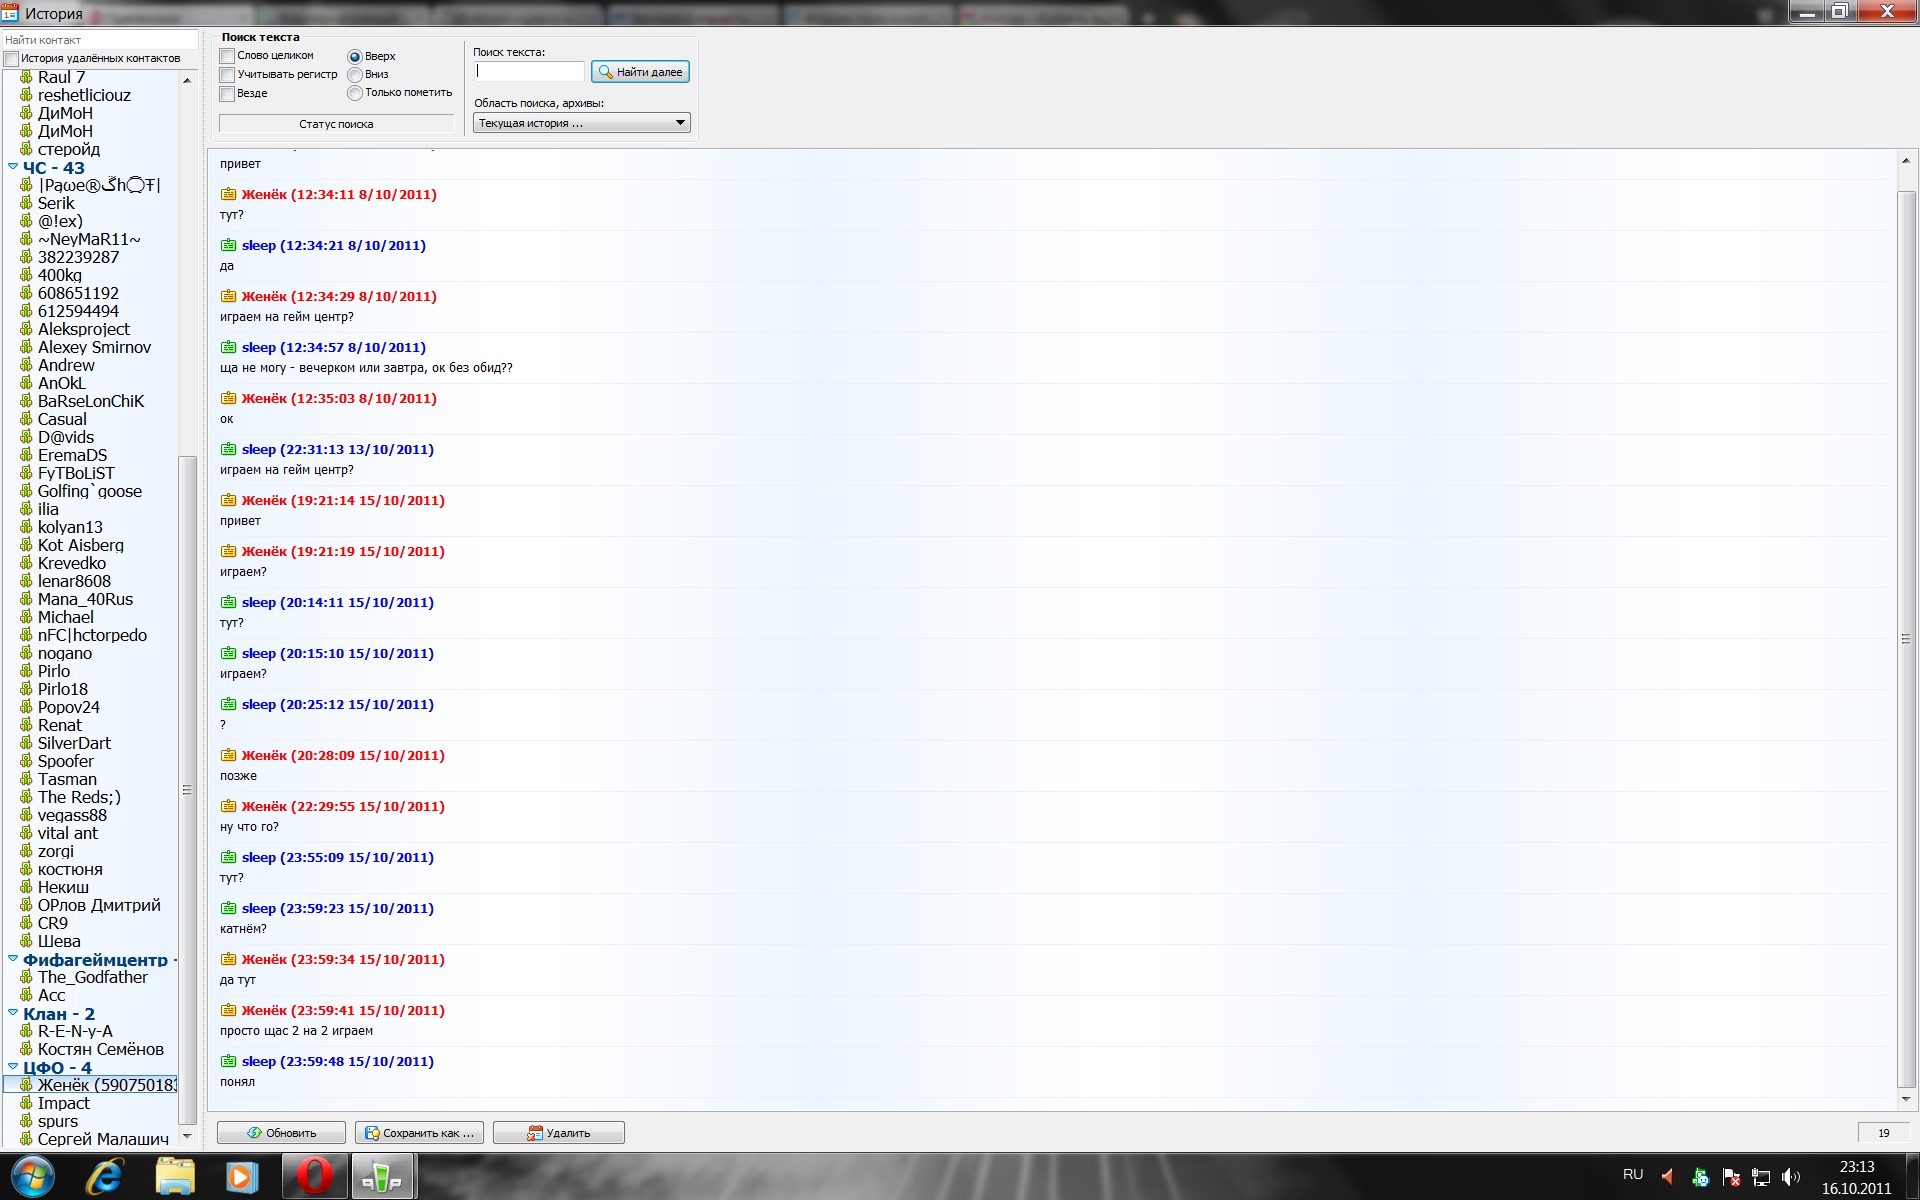Toggle Учитывать регистр checkbox

click(x=227, y=75)
